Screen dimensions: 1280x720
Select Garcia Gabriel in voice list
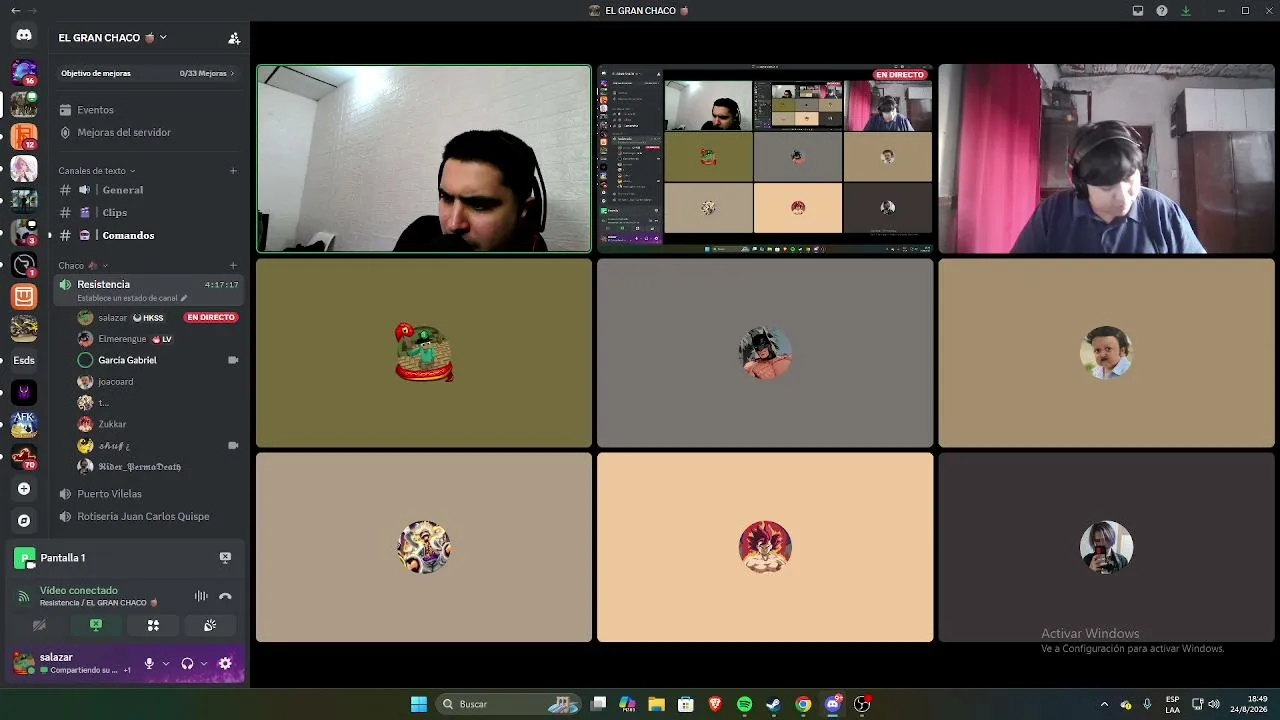point(158,360)
